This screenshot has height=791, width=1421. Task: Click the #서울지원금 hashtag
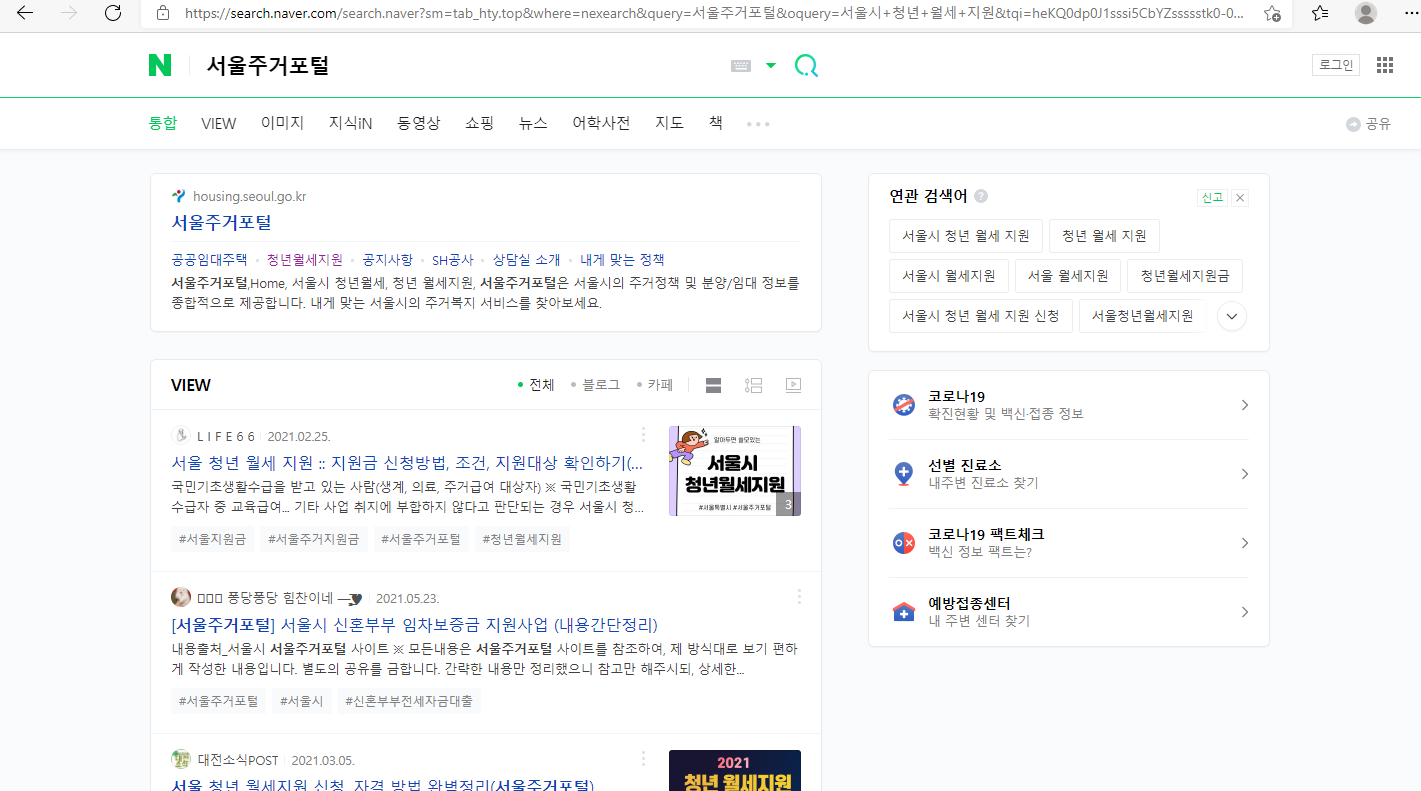pos(212,539)
